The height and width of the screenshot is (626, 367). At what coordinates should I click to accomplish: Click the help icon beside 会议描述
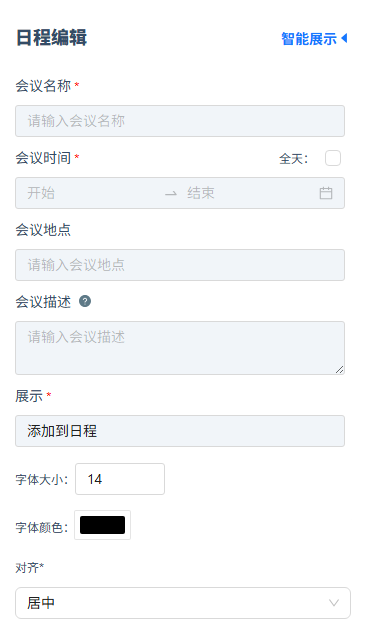click(85, 301)
